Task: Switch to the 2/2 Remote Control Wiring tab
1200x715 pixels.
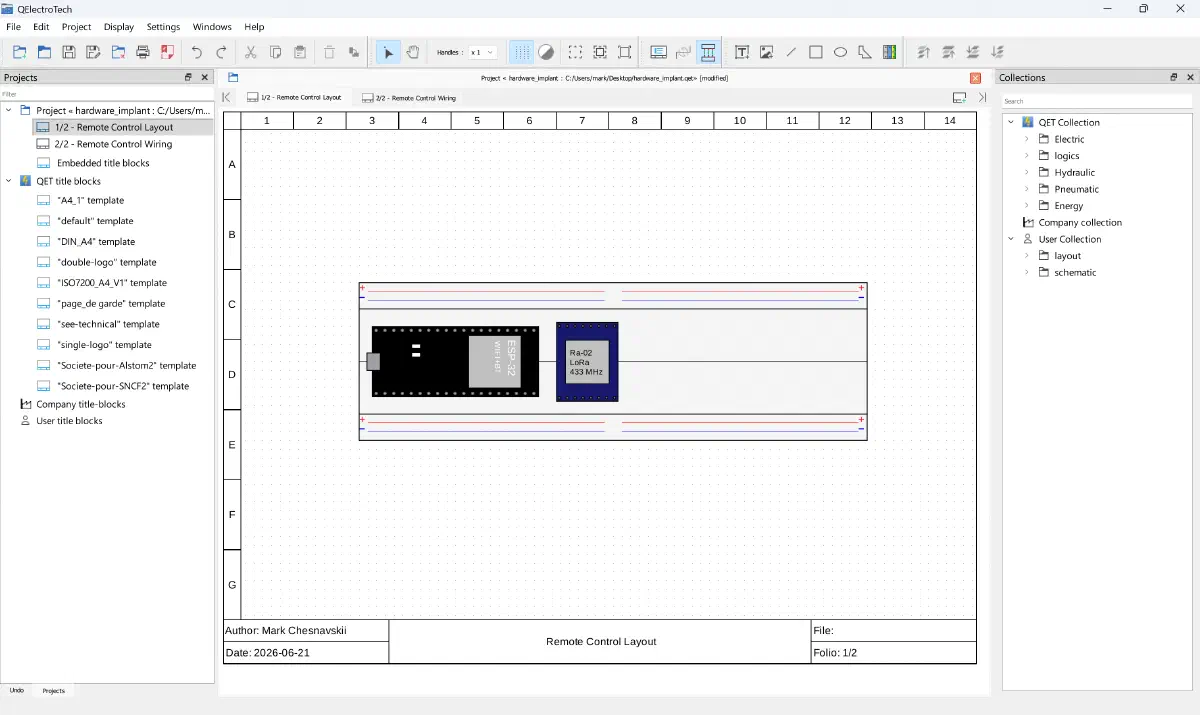Action: [409, 98]
